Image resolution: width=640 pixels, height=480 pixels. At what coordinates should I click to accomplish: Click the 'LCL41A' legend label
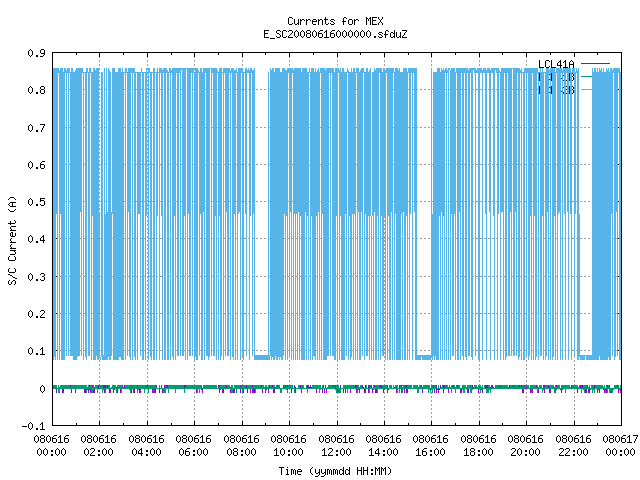[556, 64]
